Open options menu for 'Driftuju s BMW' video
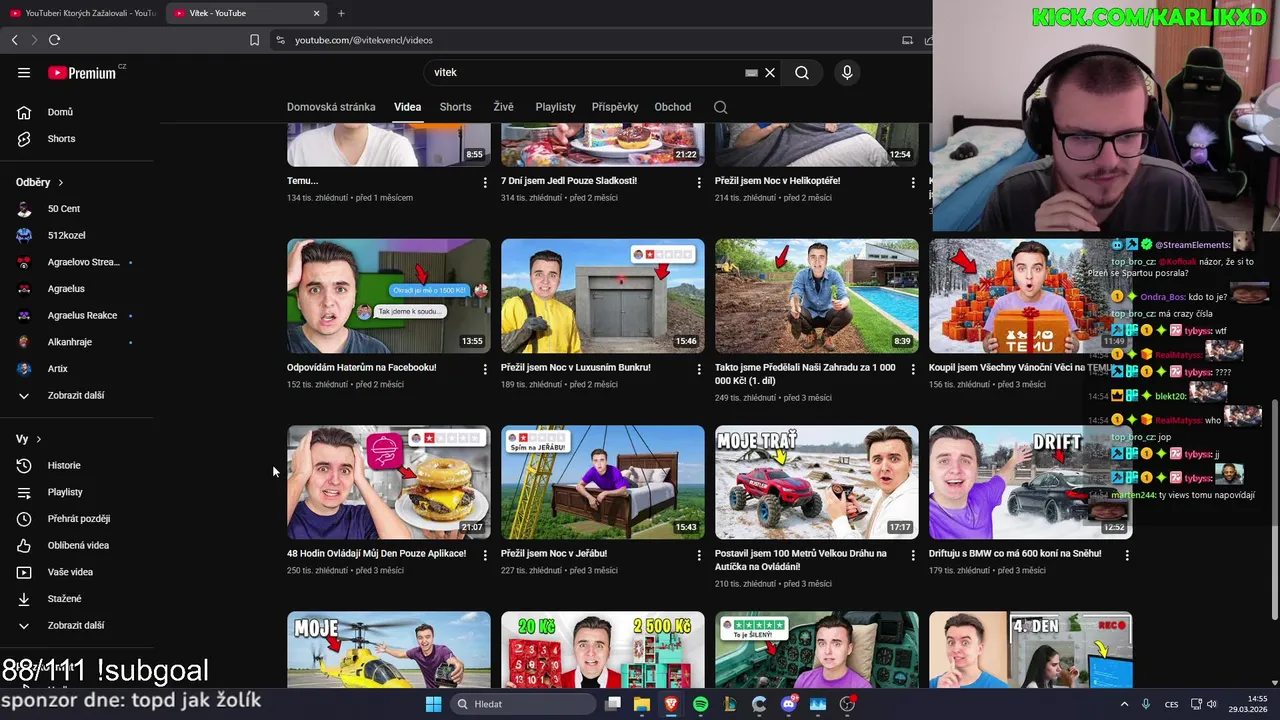Image resolution: width=1280 pixels, height=720 pixels. [x=1127, y=555]
